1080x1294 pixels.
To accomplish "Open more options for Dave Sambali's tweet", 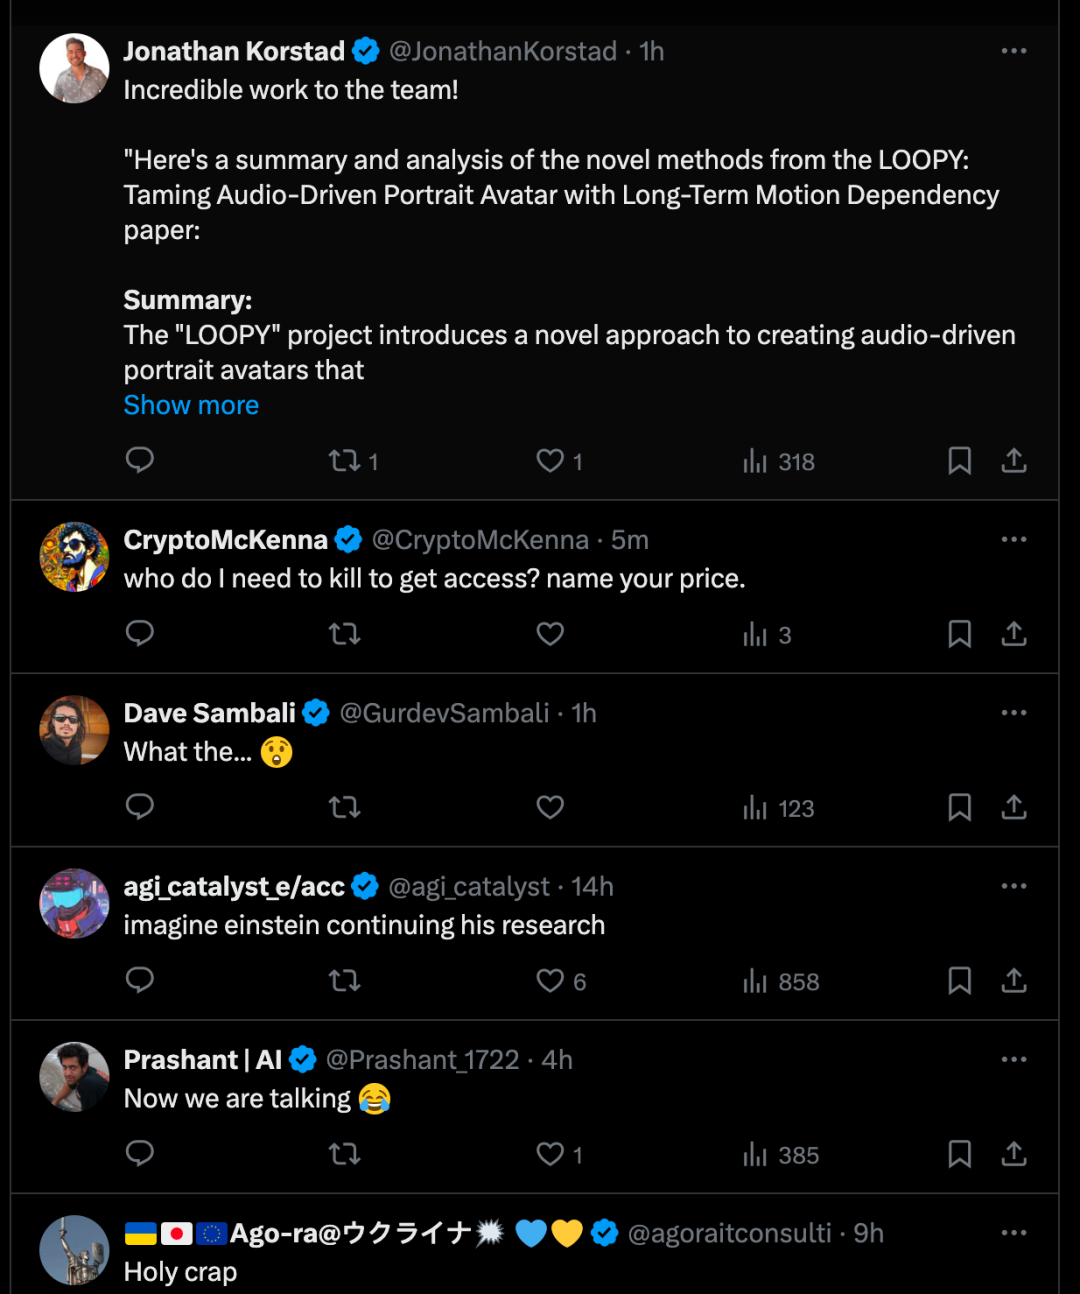I will coord(1014,713).
